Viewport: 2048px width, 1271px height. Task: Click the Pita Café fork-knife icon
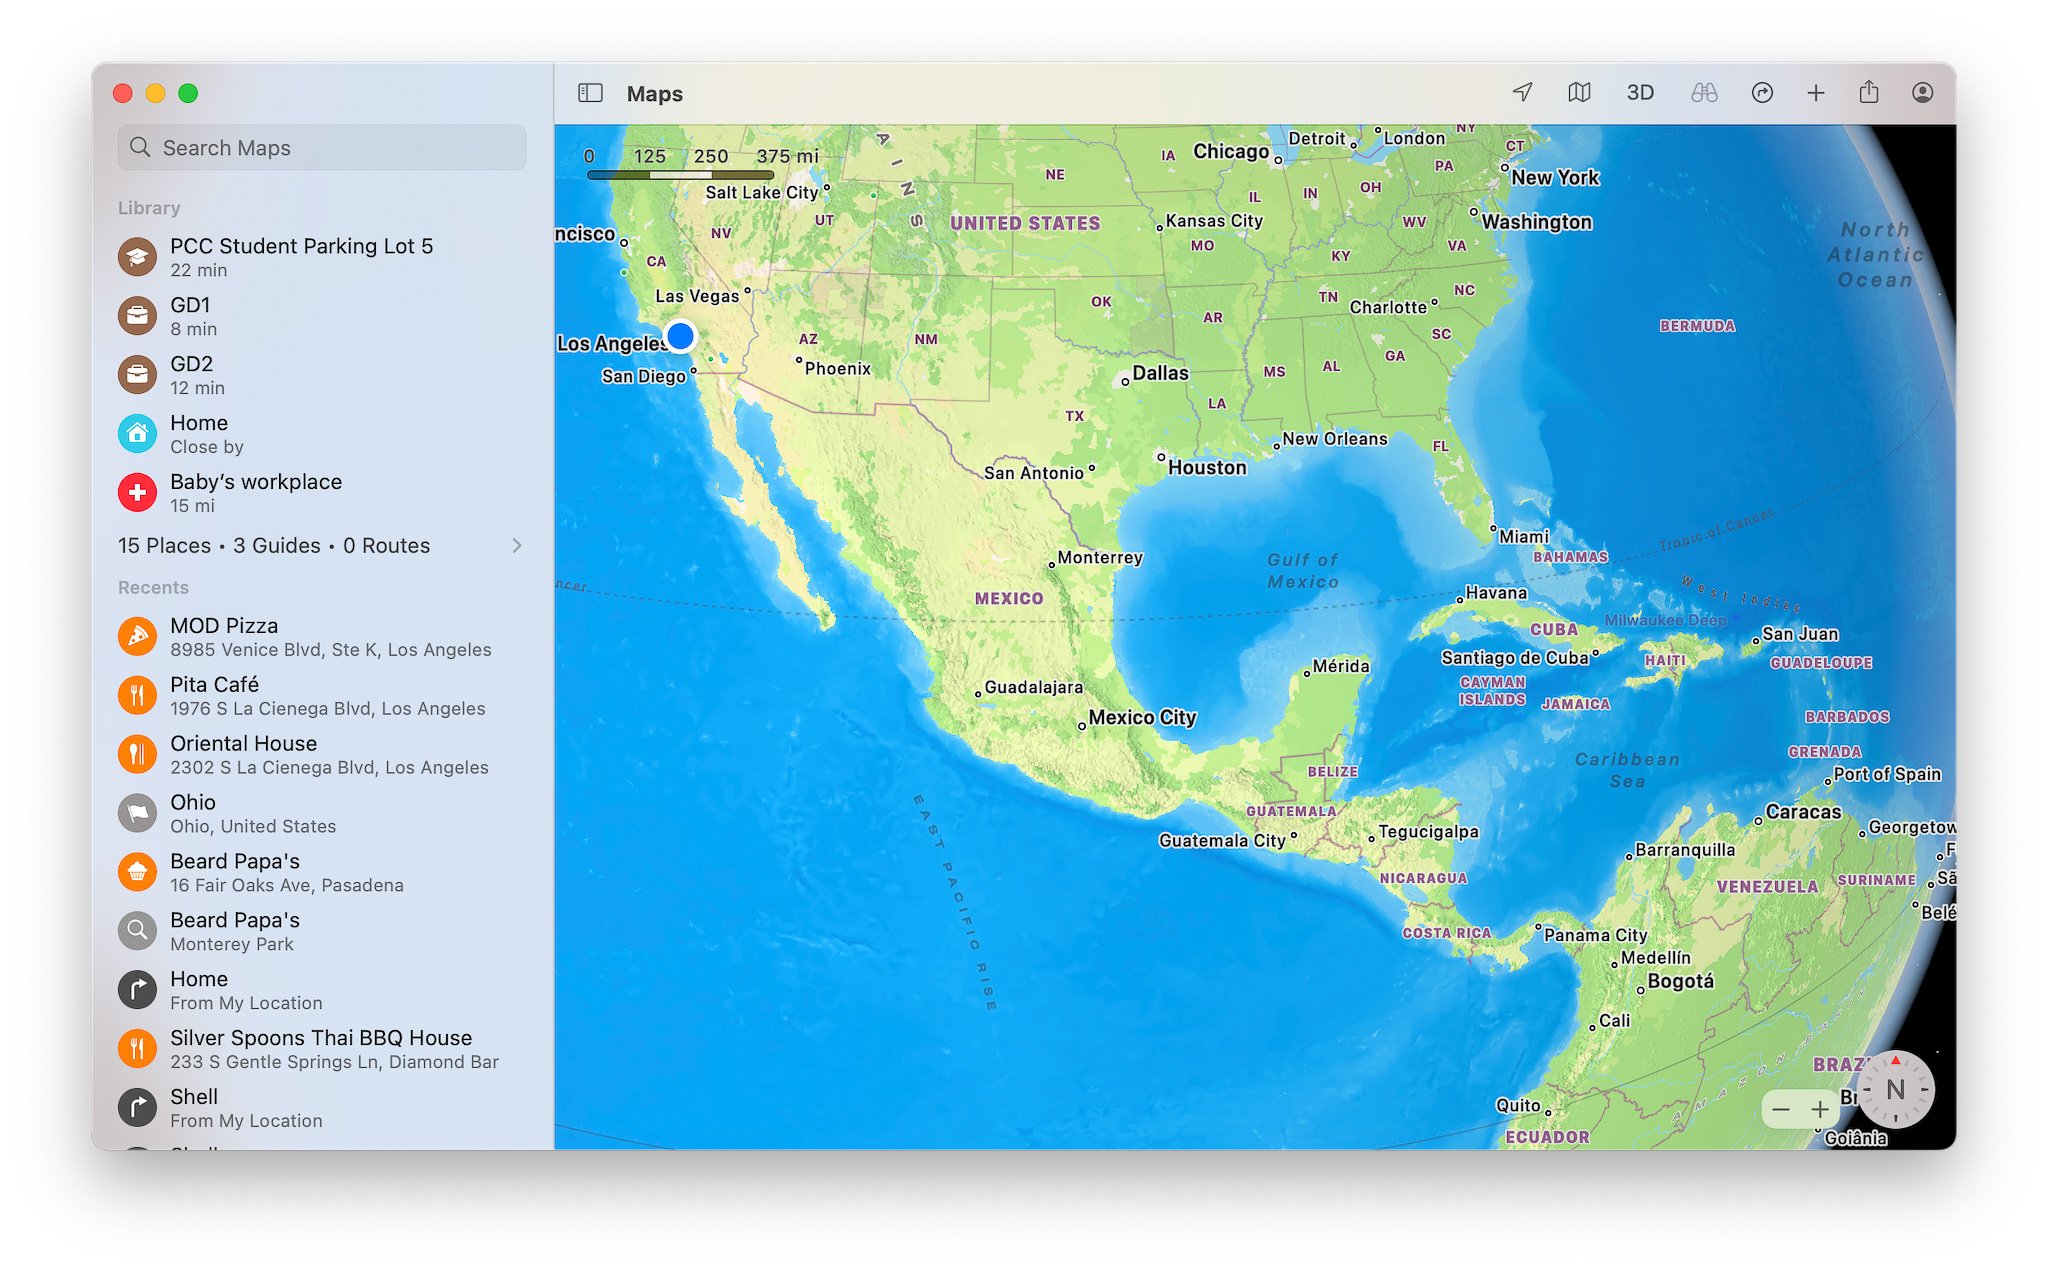(x=137, y=696)
